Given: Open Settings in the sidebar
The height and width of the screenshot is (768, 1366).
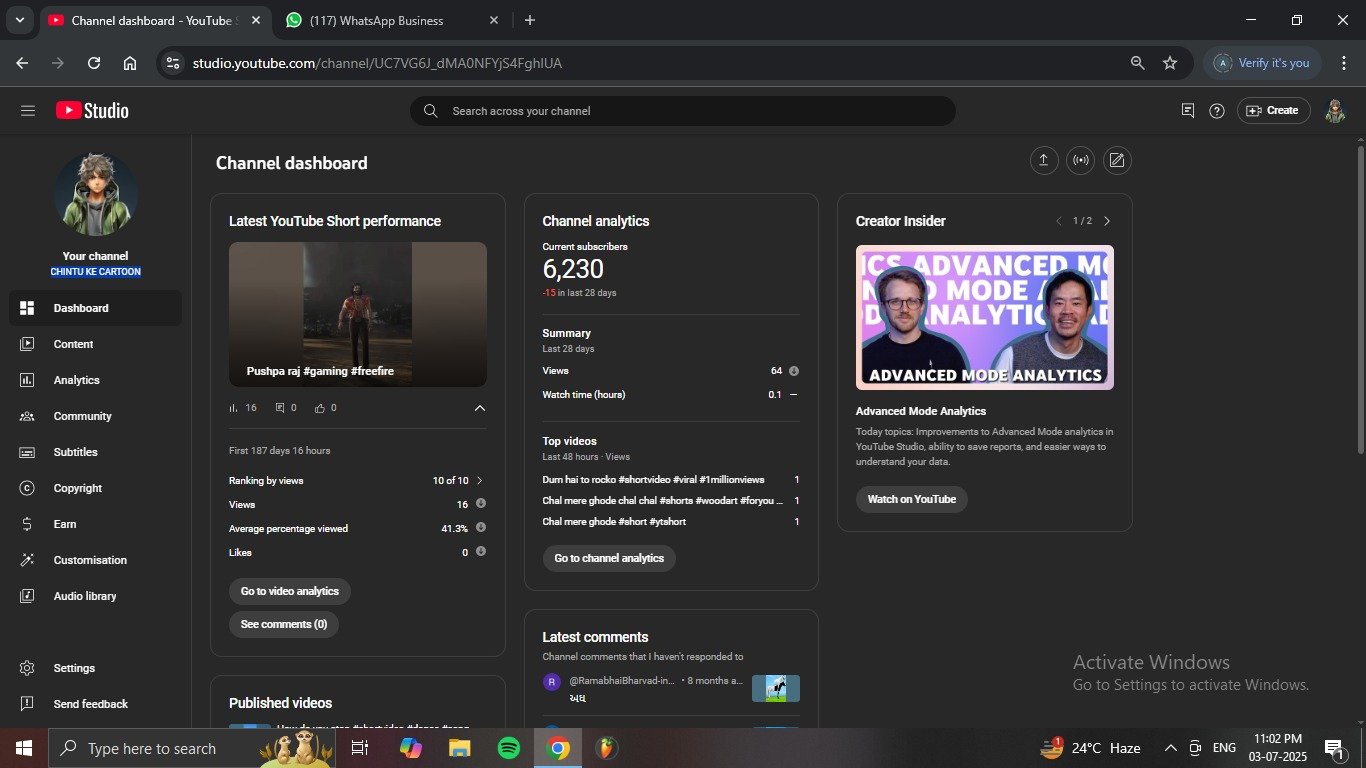Looking at the screenshot, I should click(x=95, y=668).
